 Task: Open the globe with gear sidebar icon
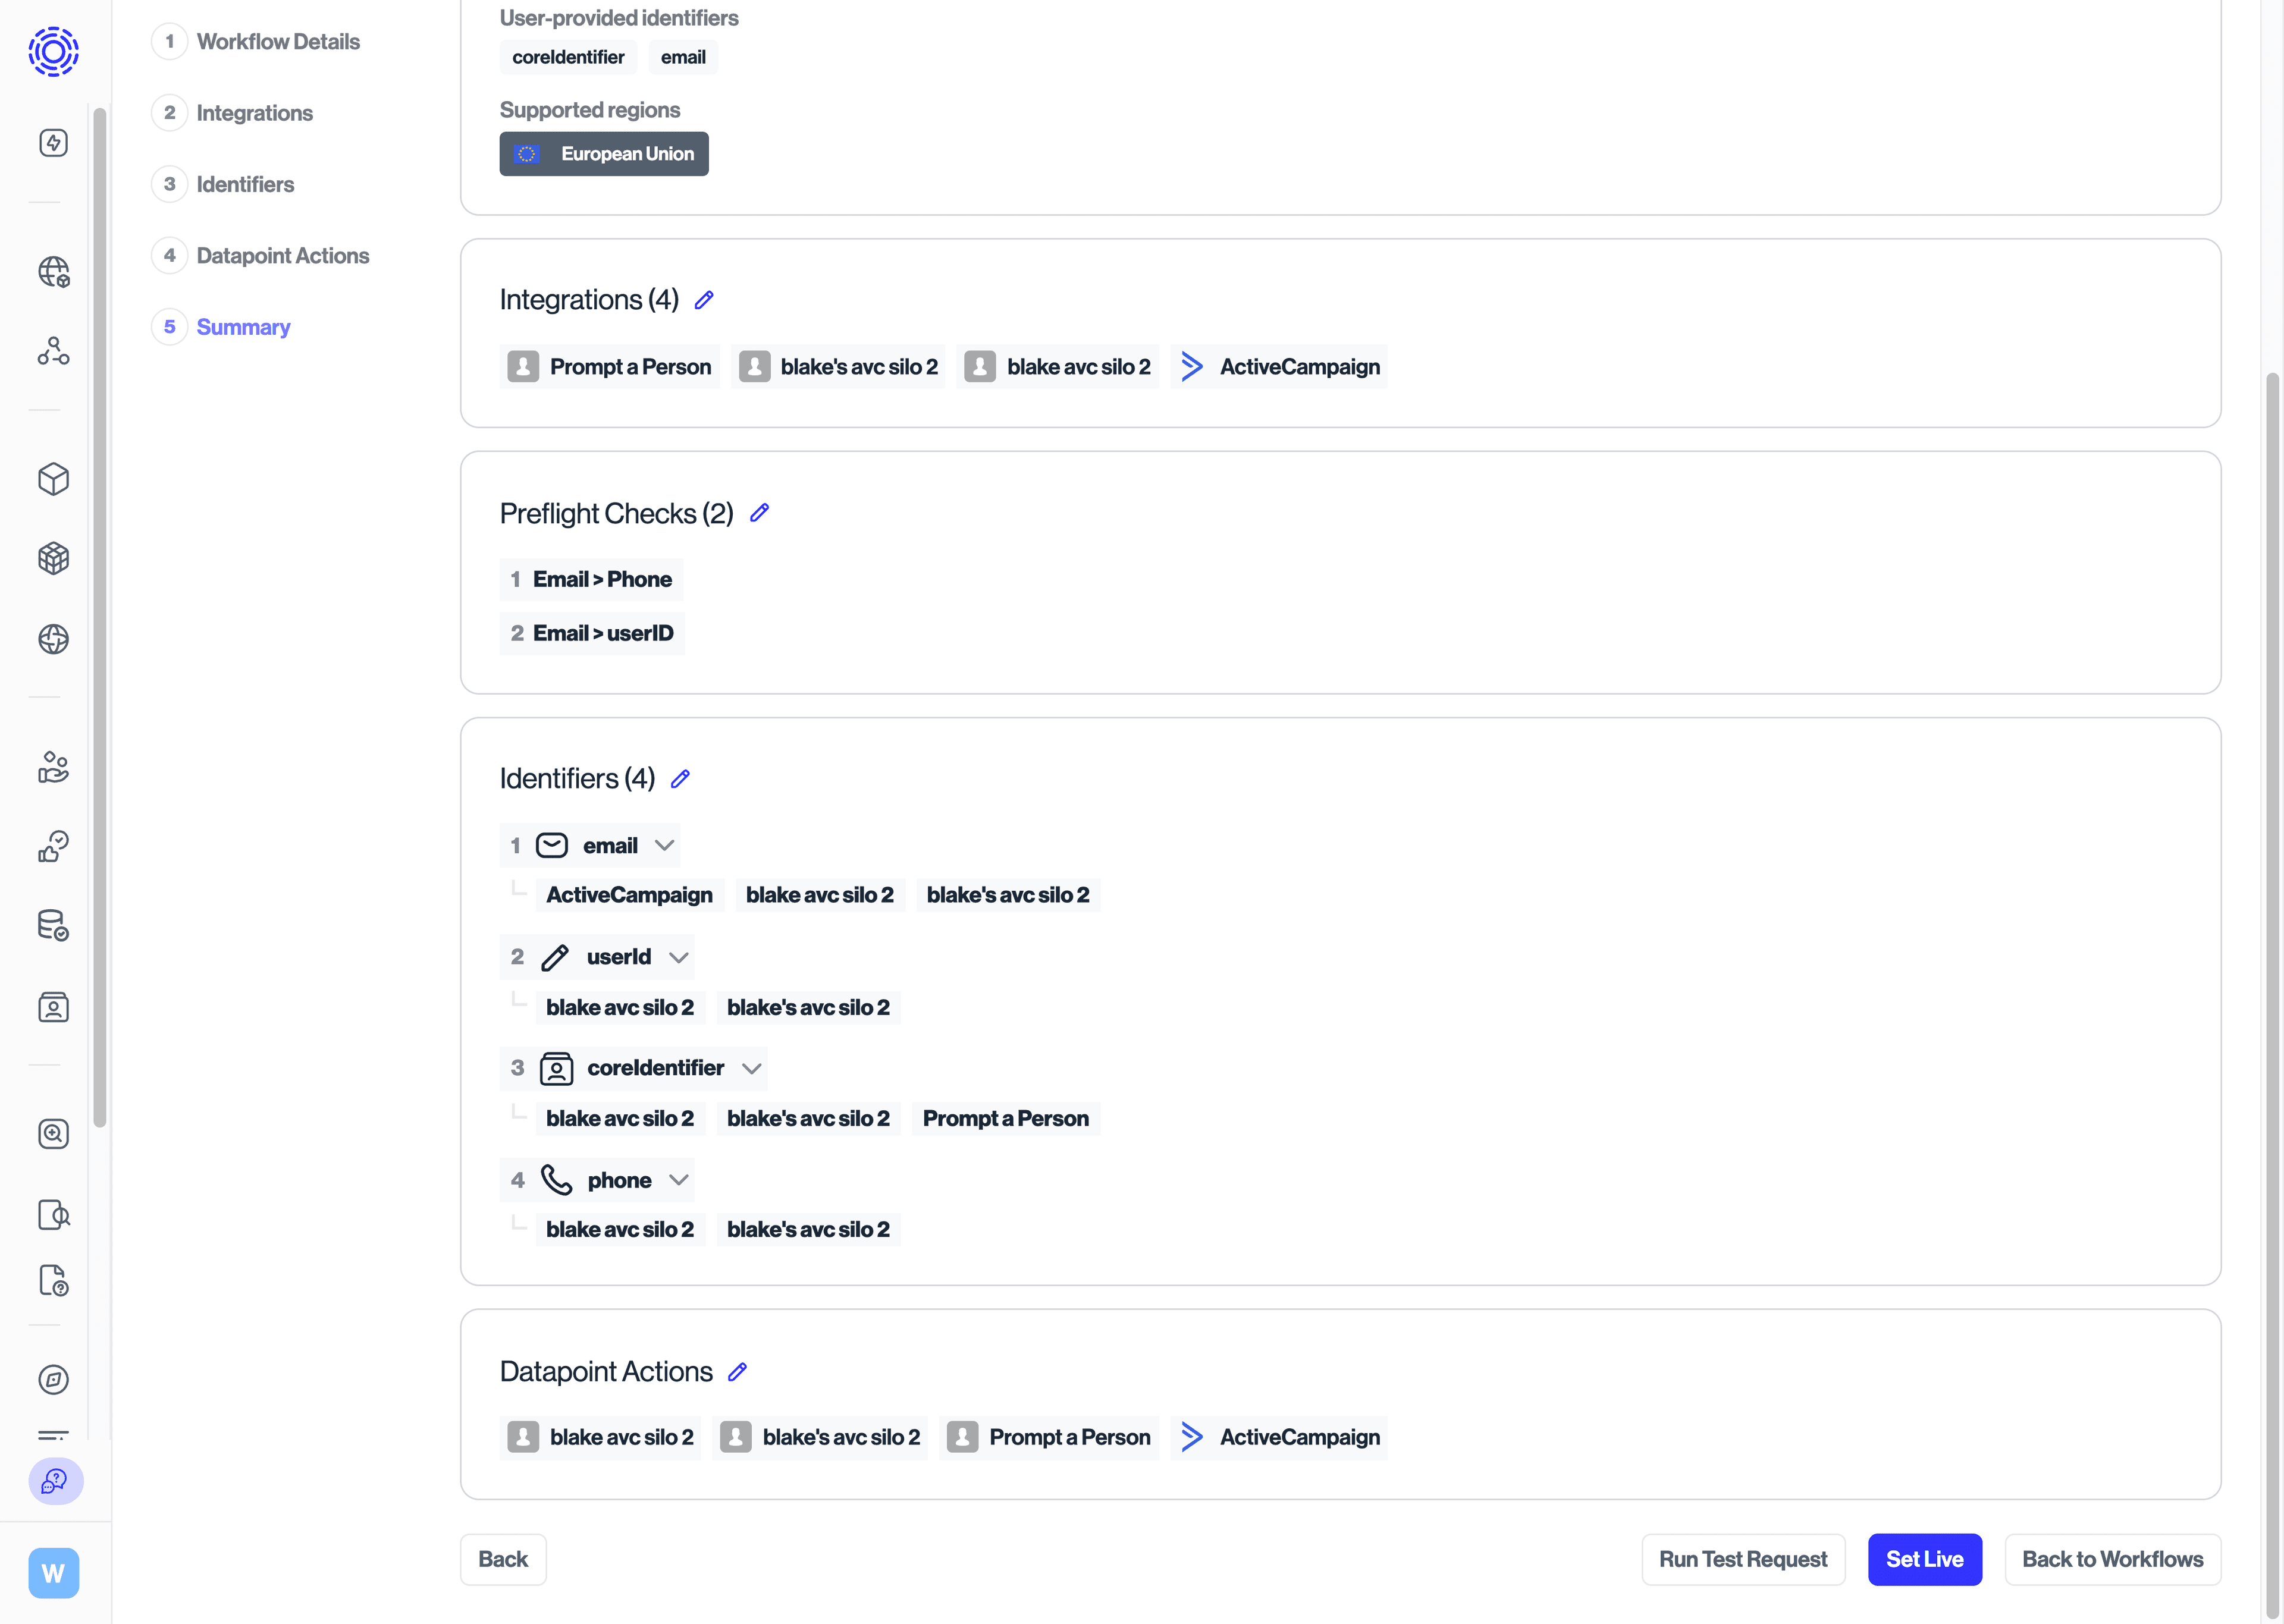53,271
